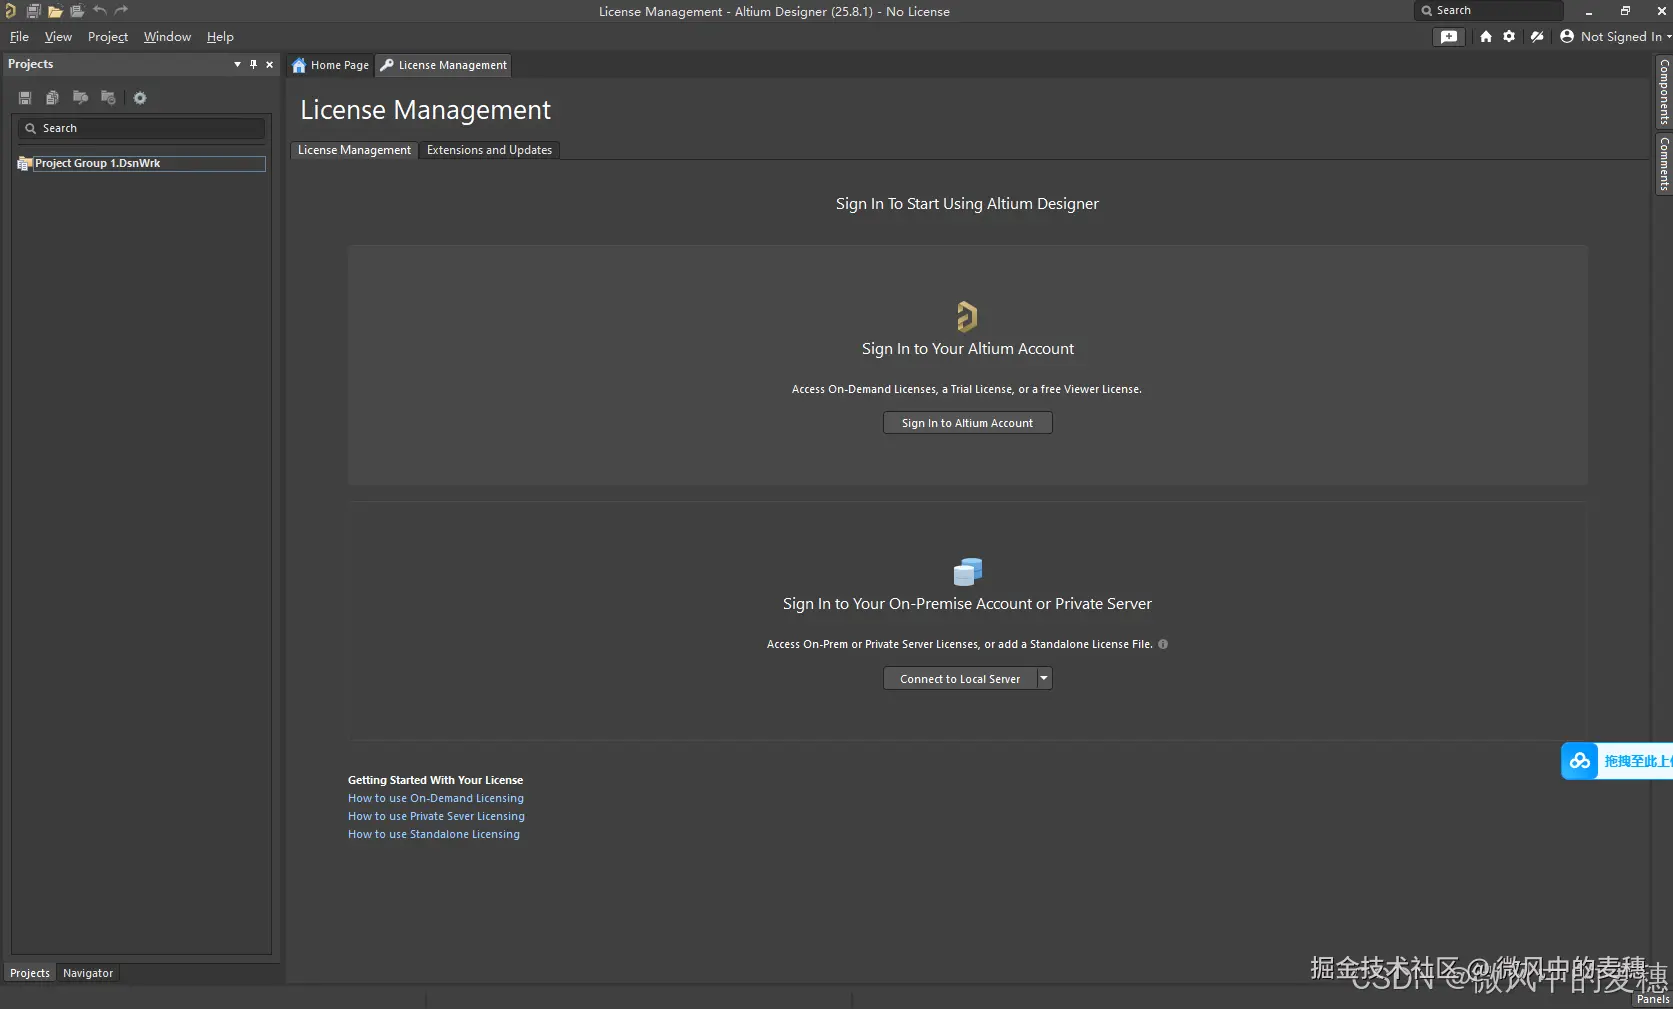
Task: Open the Help menu
Action: [220, 37]
